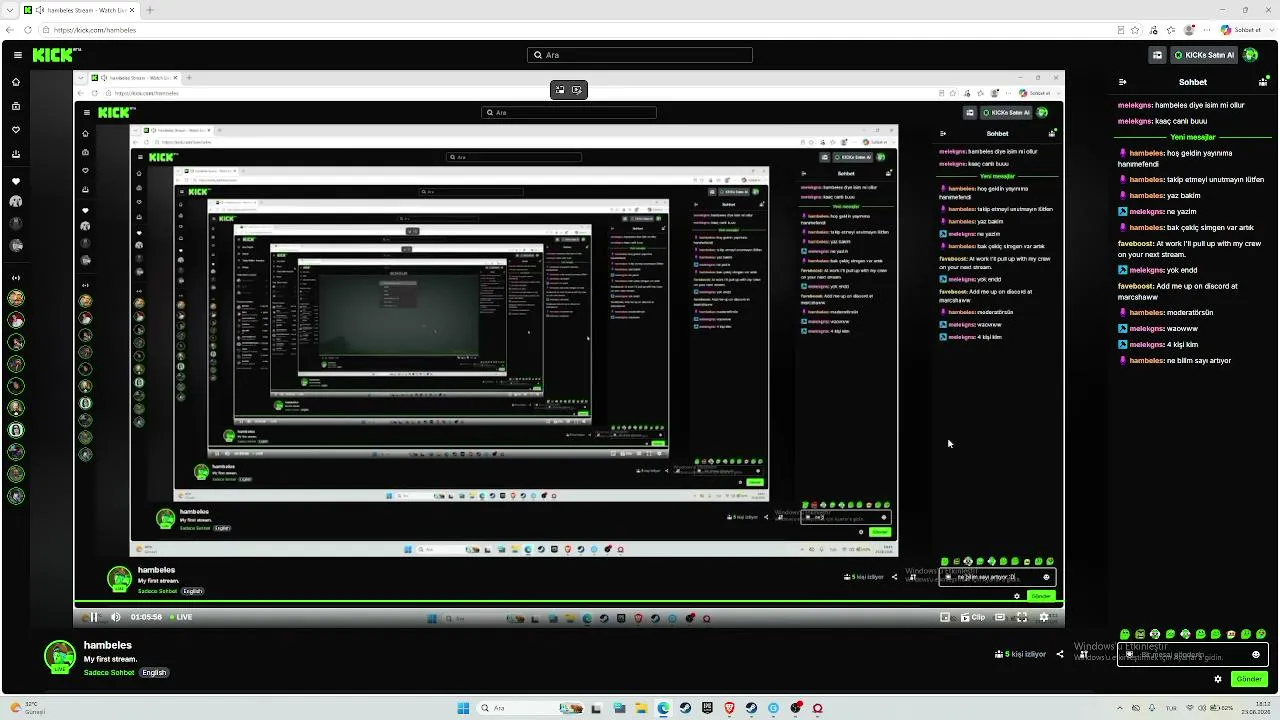Screen dimensions: 1280x720
Task: Go to Home in the Kick sidebar
Action: point(16,82)
